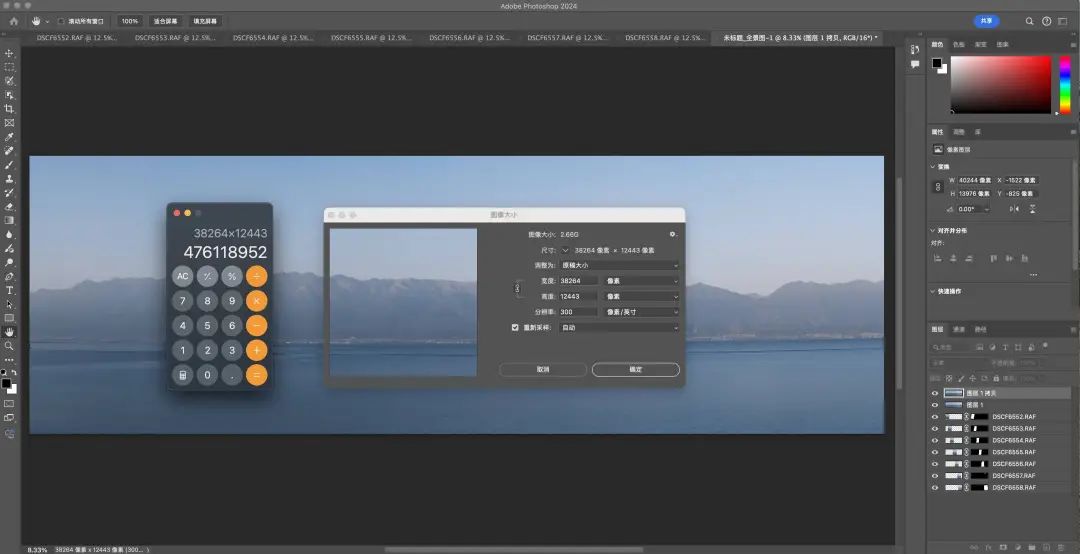
Task: Open the 调整为 preset dropdown
Action: (x=619, y=265)
